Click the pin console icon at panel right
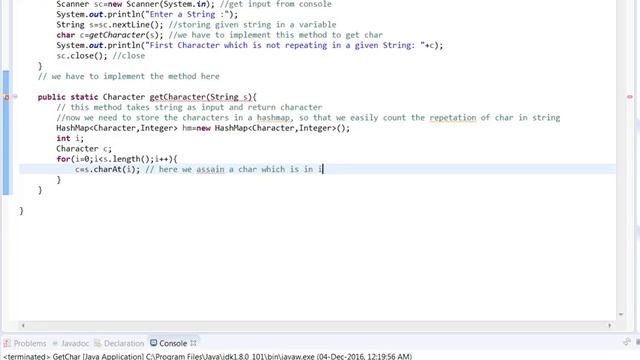Viewport: 640px width, 360px height. click(627, 342)
